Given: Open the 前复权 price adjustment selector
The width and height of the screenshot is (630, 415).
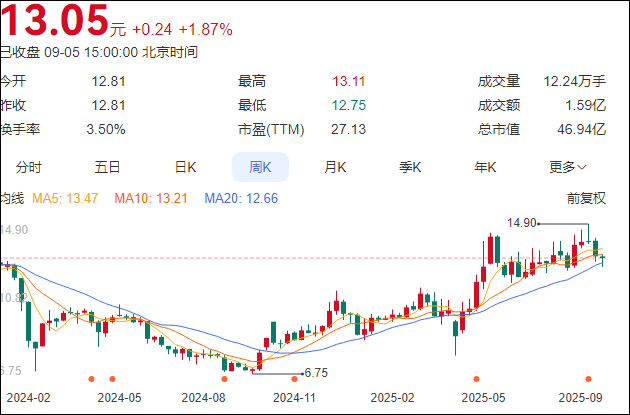Looking at the screenshot, I should click(x=586, y=198).
